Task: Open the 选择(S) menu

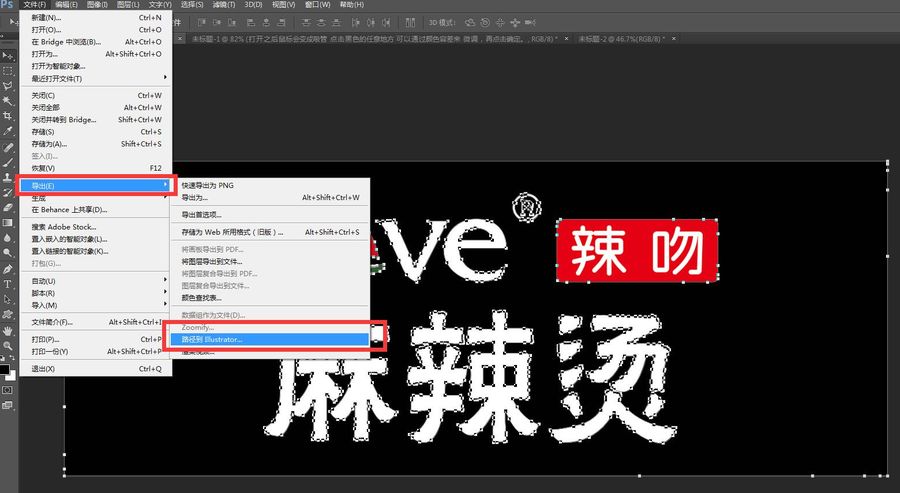Action: click(x=192, y=5)
